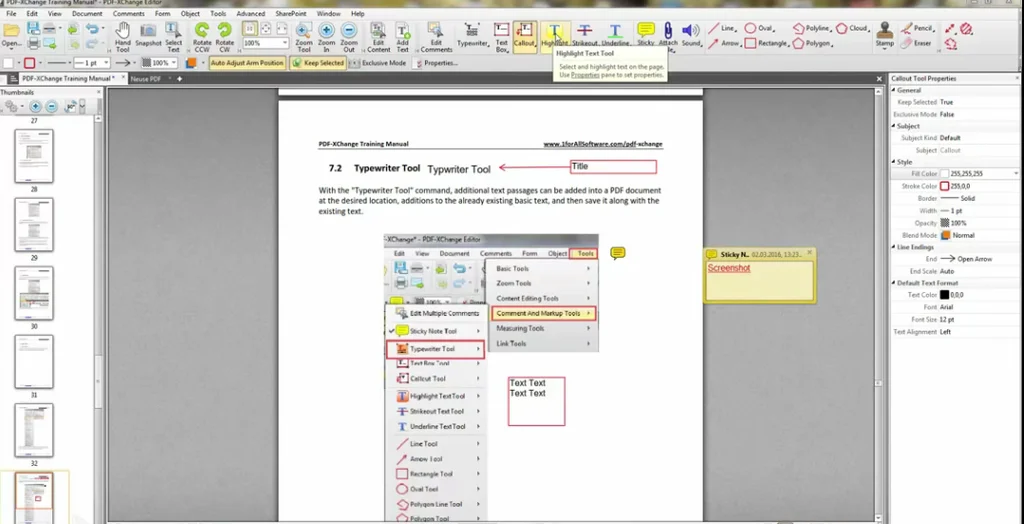This screenshot has width=1024, height=524.
Task: Collapse the Subject properties section
Action: pos(894,126)
